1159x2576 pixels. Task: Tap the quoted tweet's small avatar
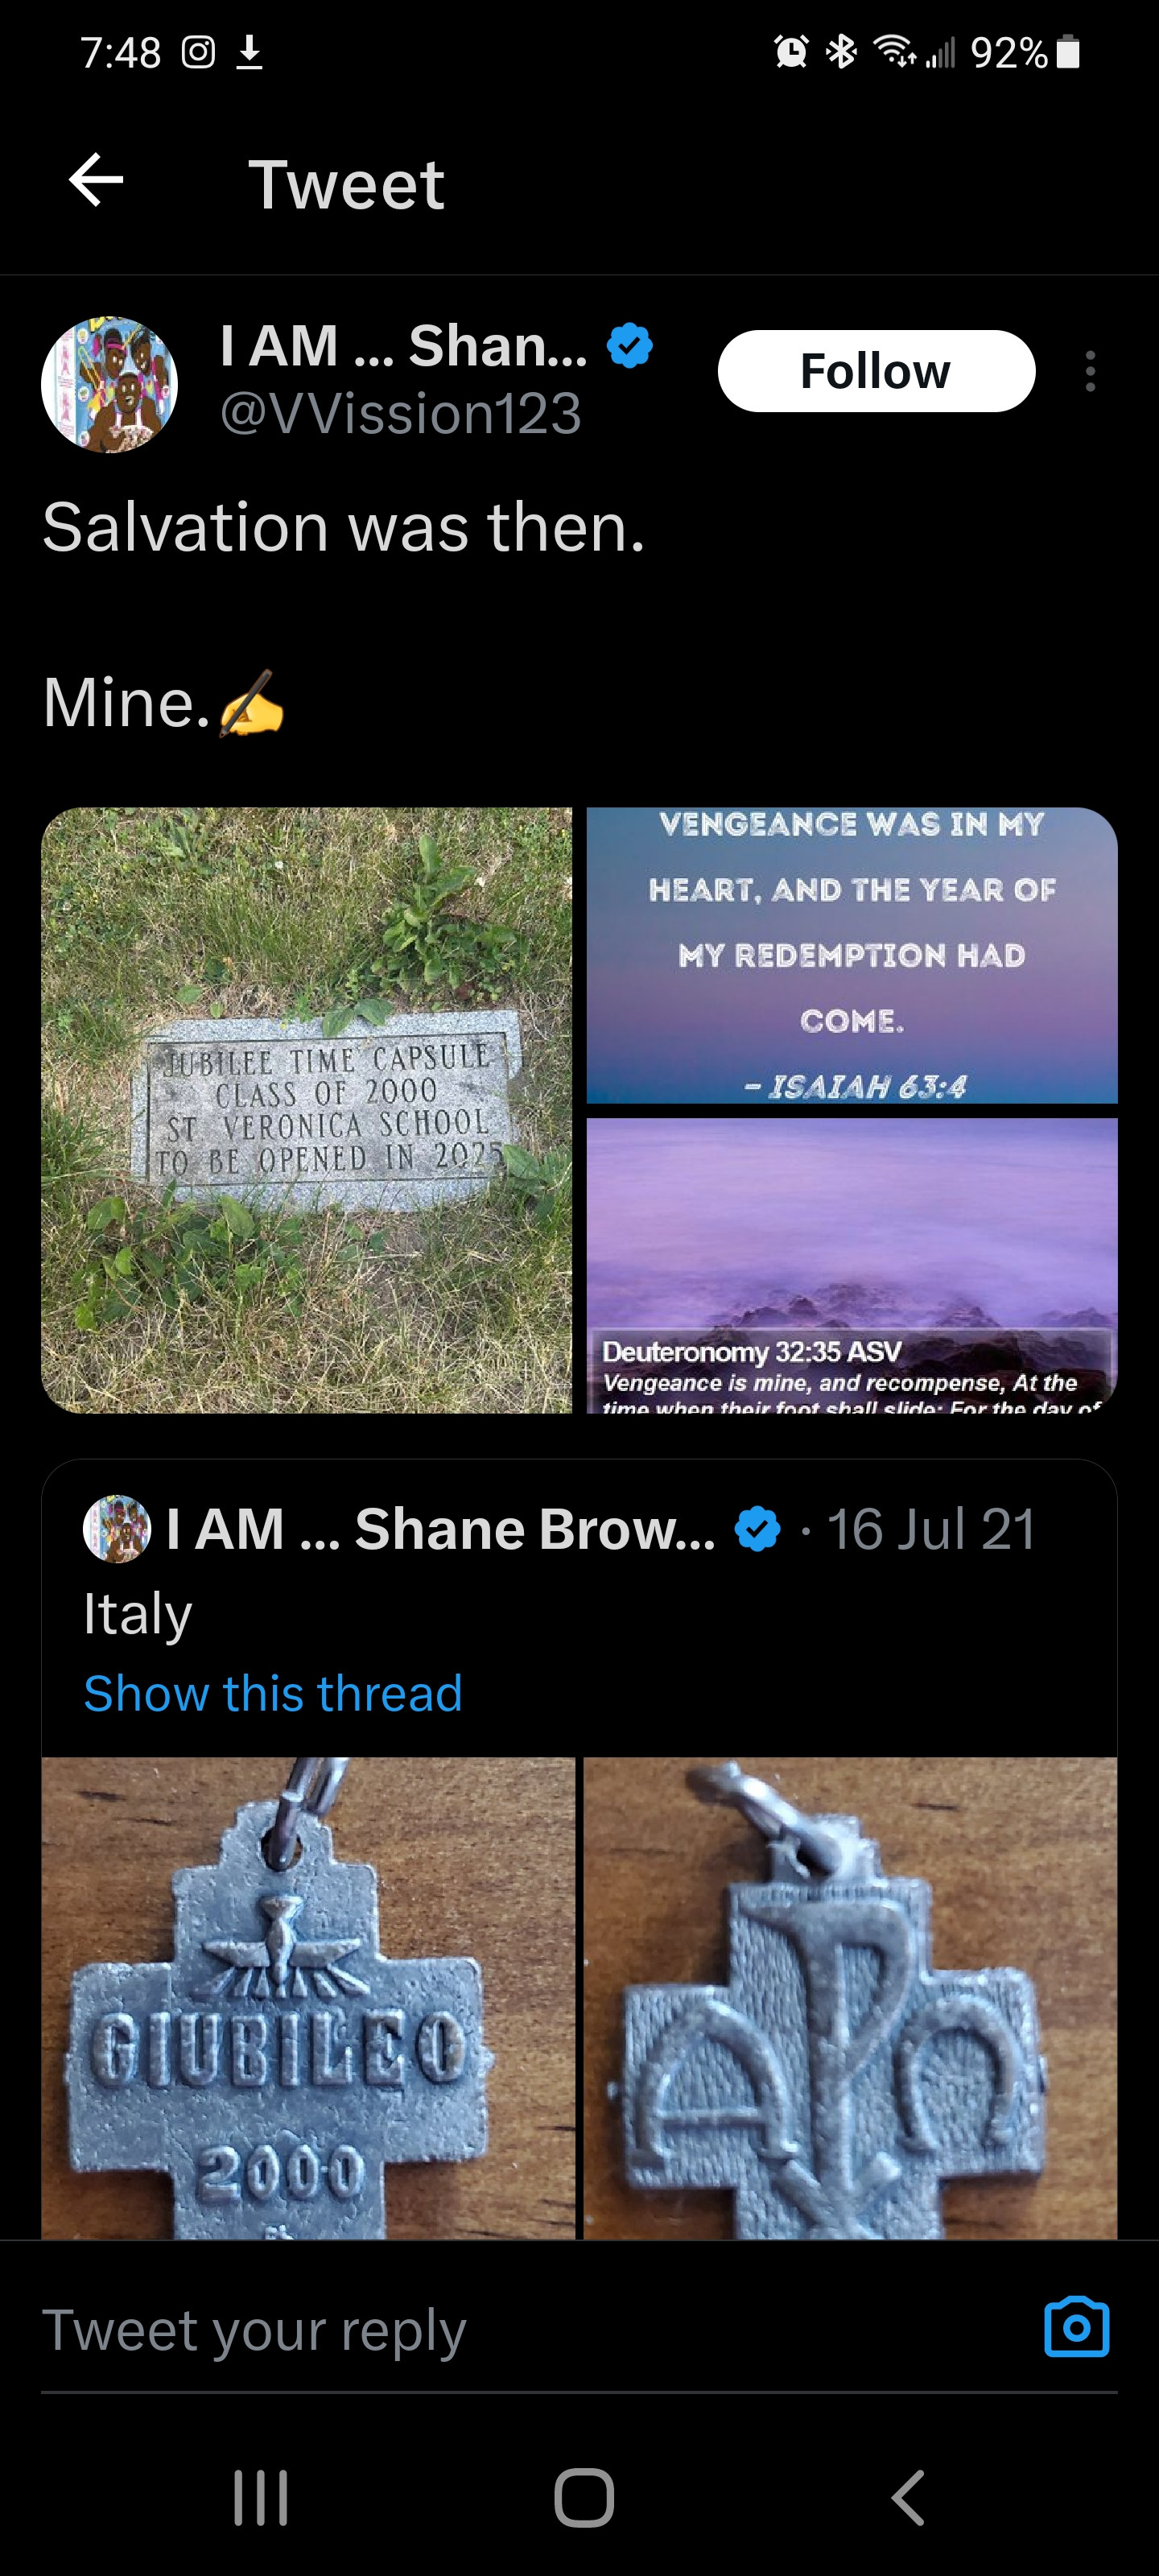point(117,1528)
